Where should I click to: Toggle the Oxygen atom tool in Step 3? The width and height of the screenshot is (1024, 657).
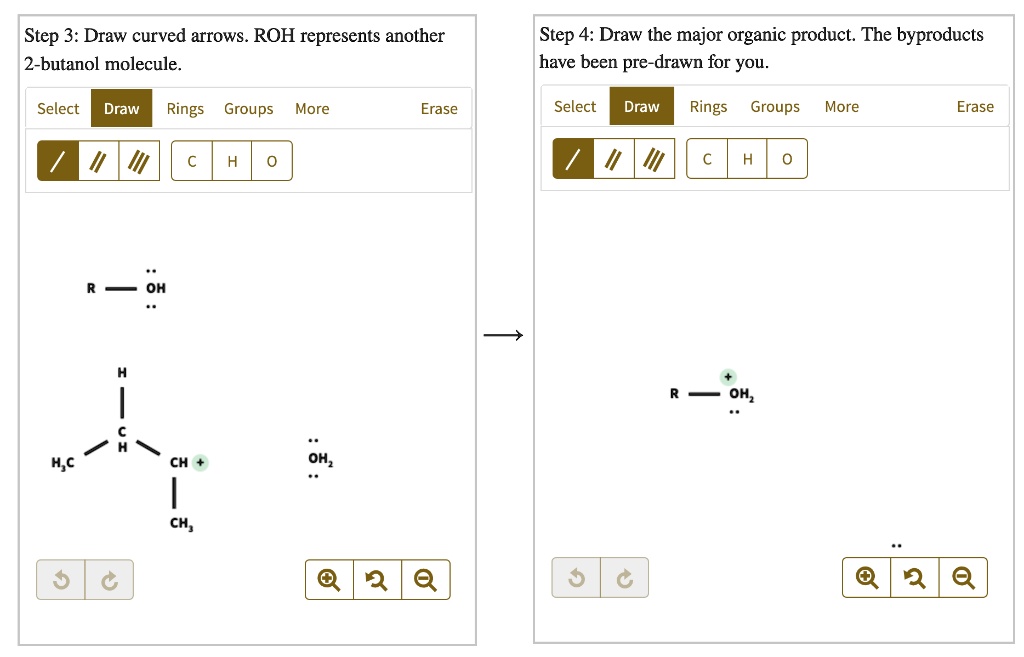[x=271, y=160]
